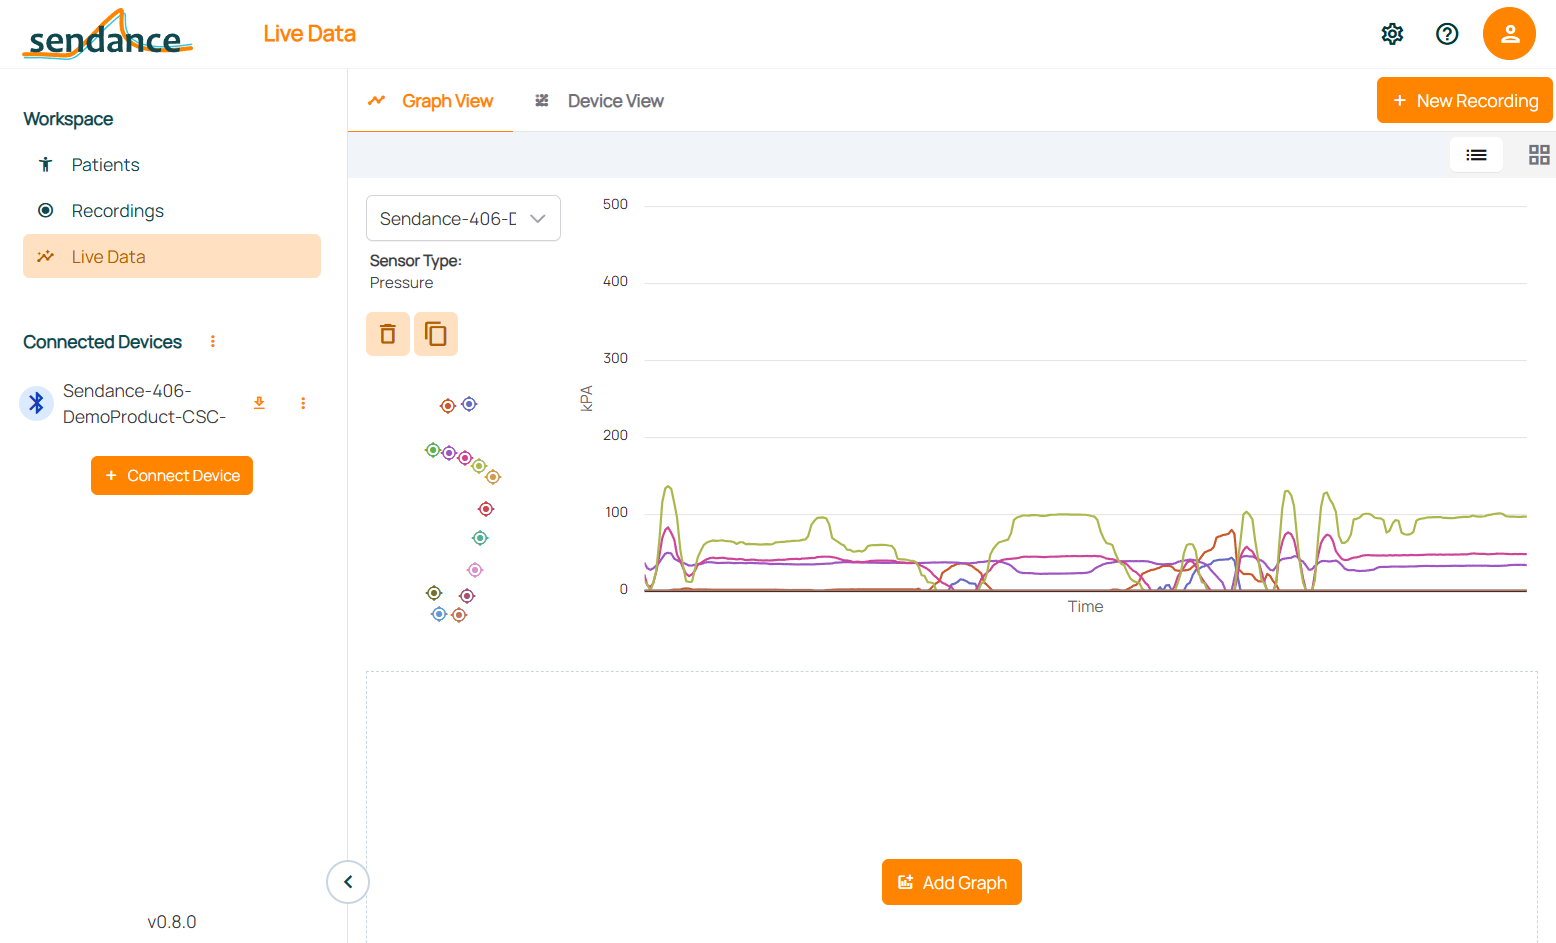The width and height of the screenshot is (1556, 943).
Task: Delete the pressure graph with trash icon
Action: tap(388, 334)
